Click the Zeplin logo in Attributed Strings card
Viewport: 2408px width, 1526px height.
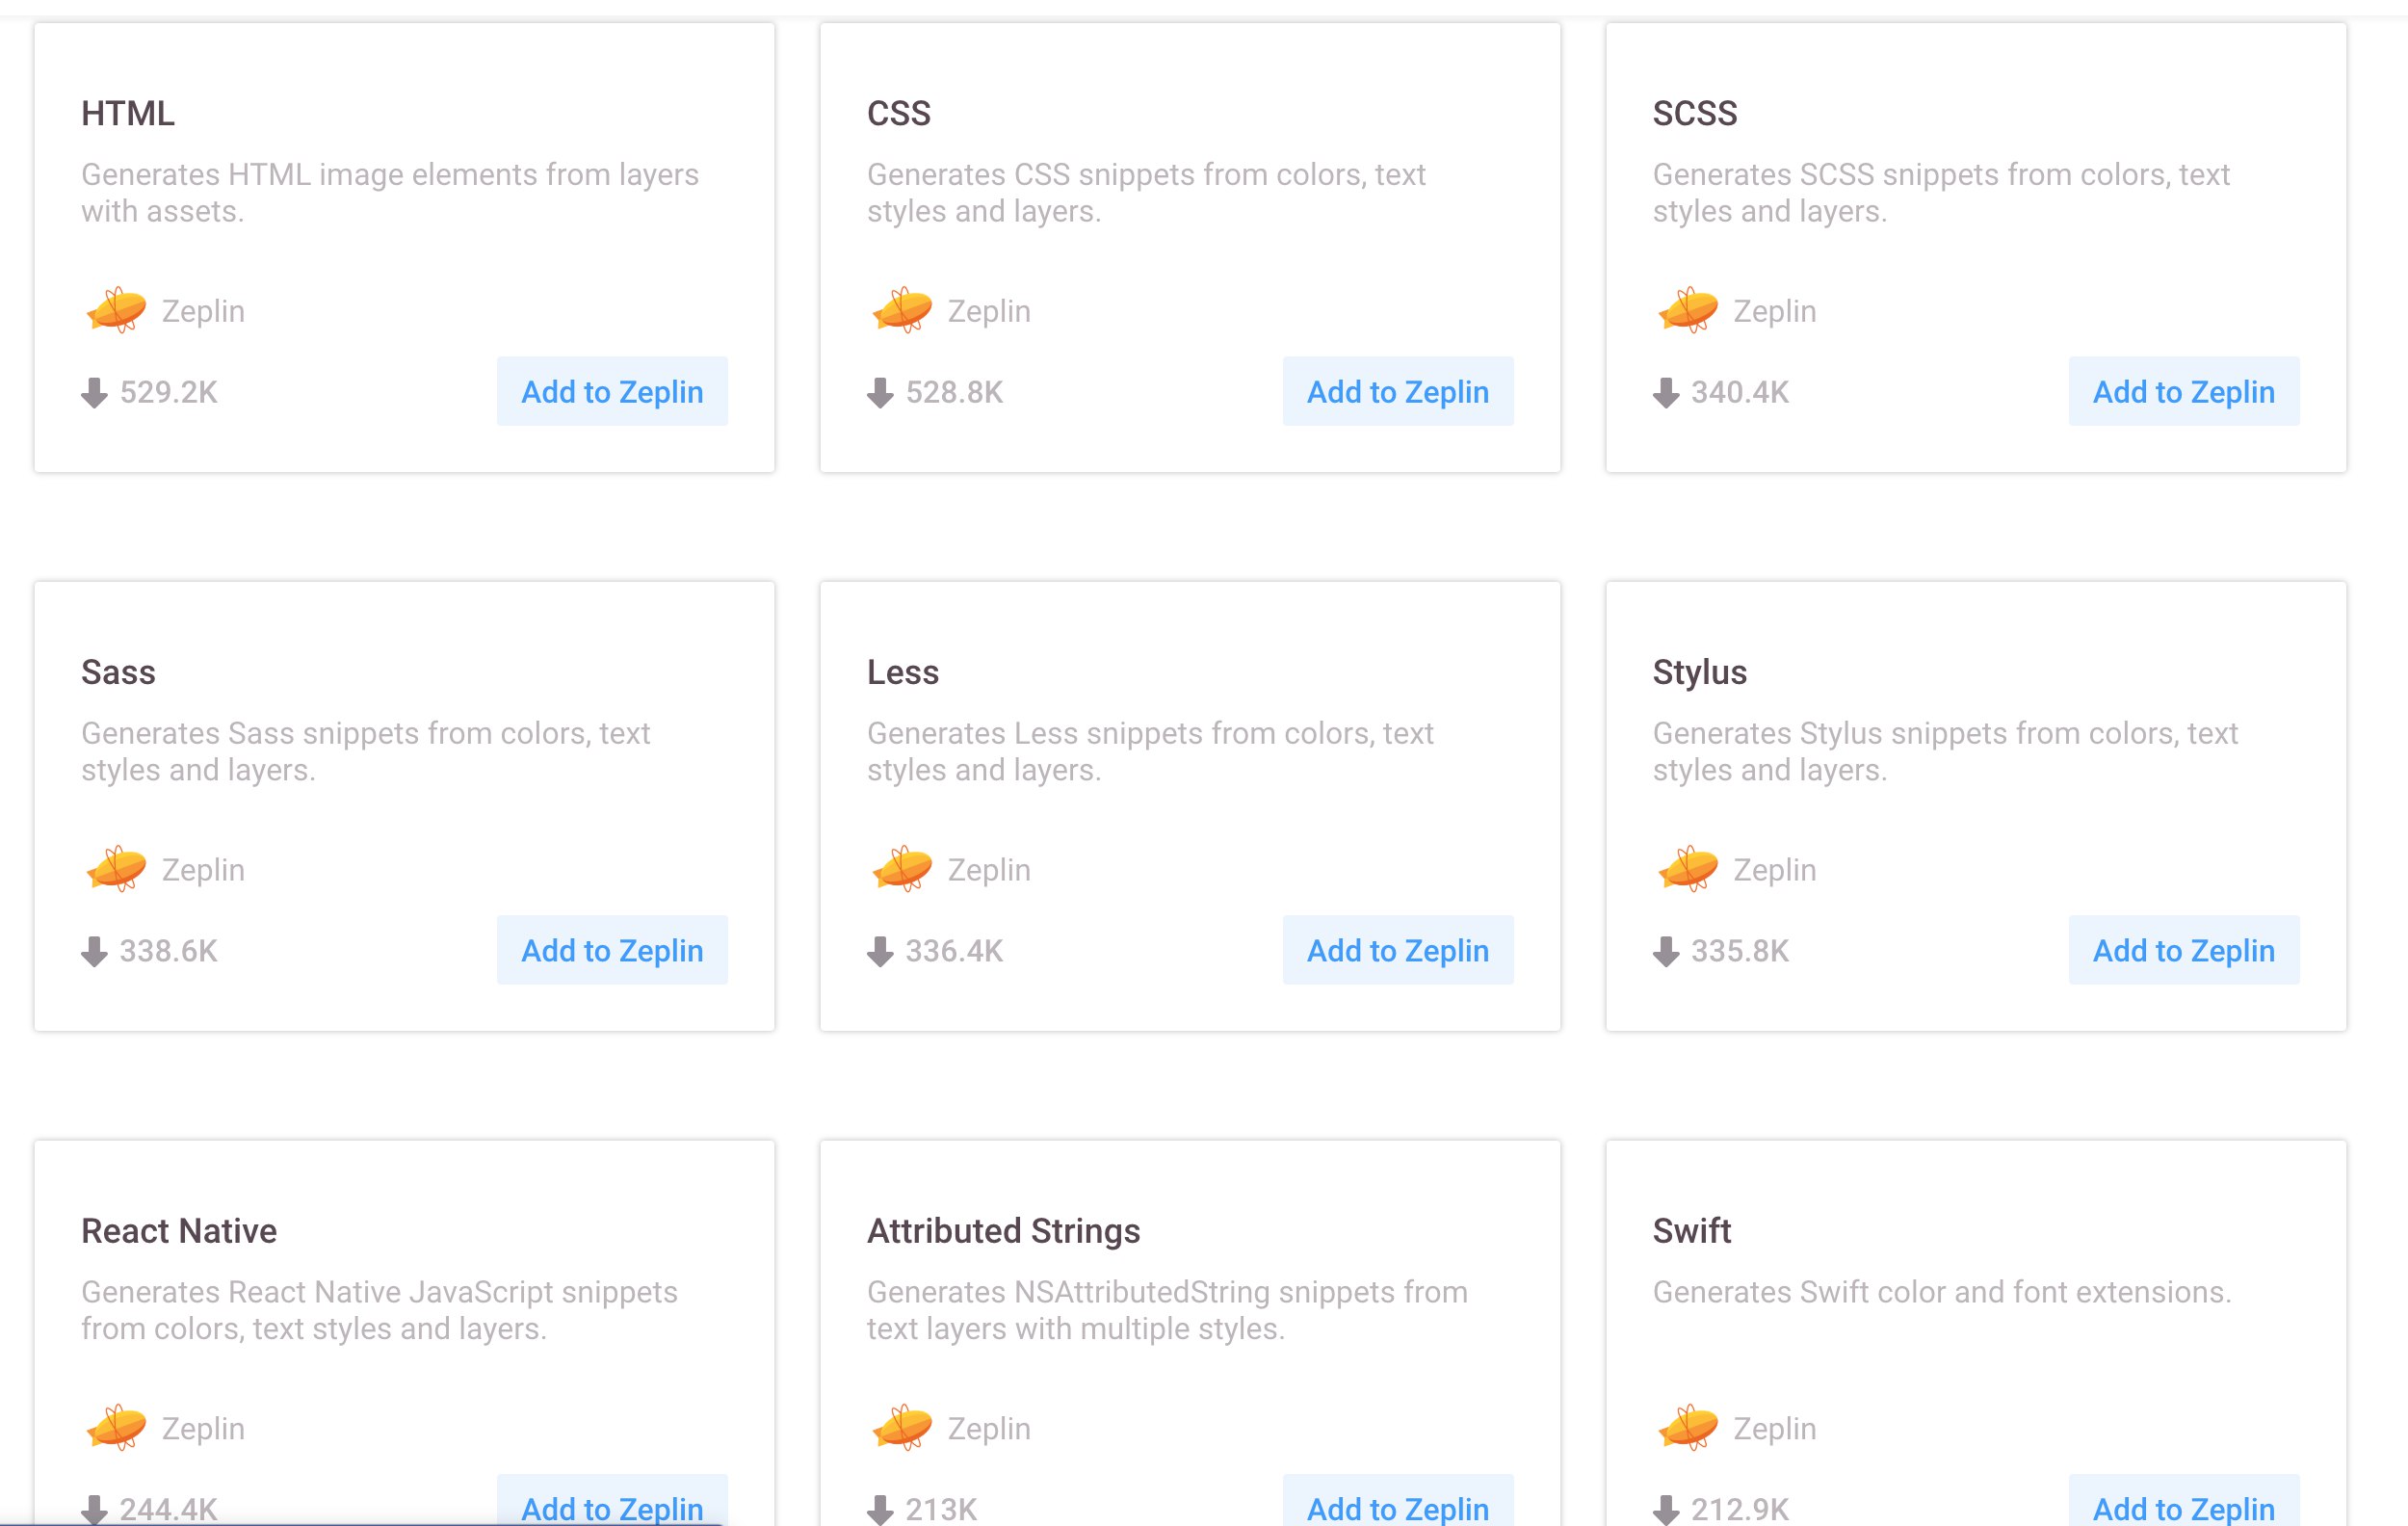click(902, 1428)
